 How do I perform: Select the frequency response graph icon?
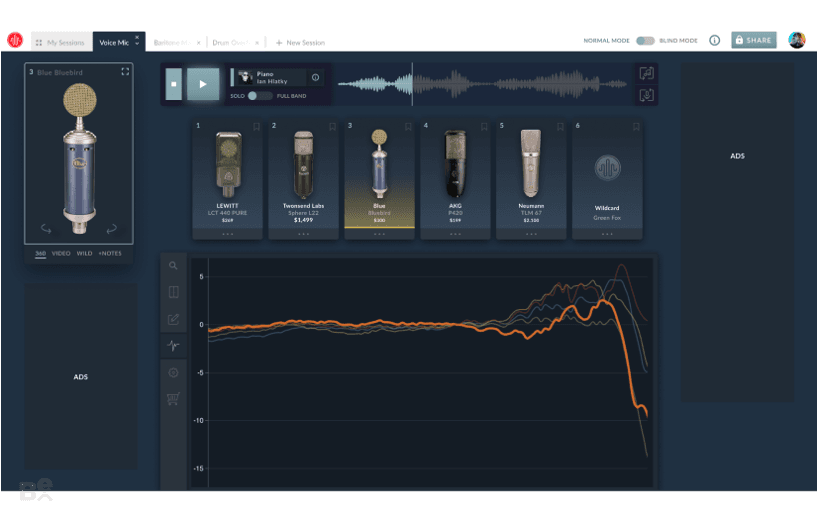pyautogui.click(x=174, y=345)
